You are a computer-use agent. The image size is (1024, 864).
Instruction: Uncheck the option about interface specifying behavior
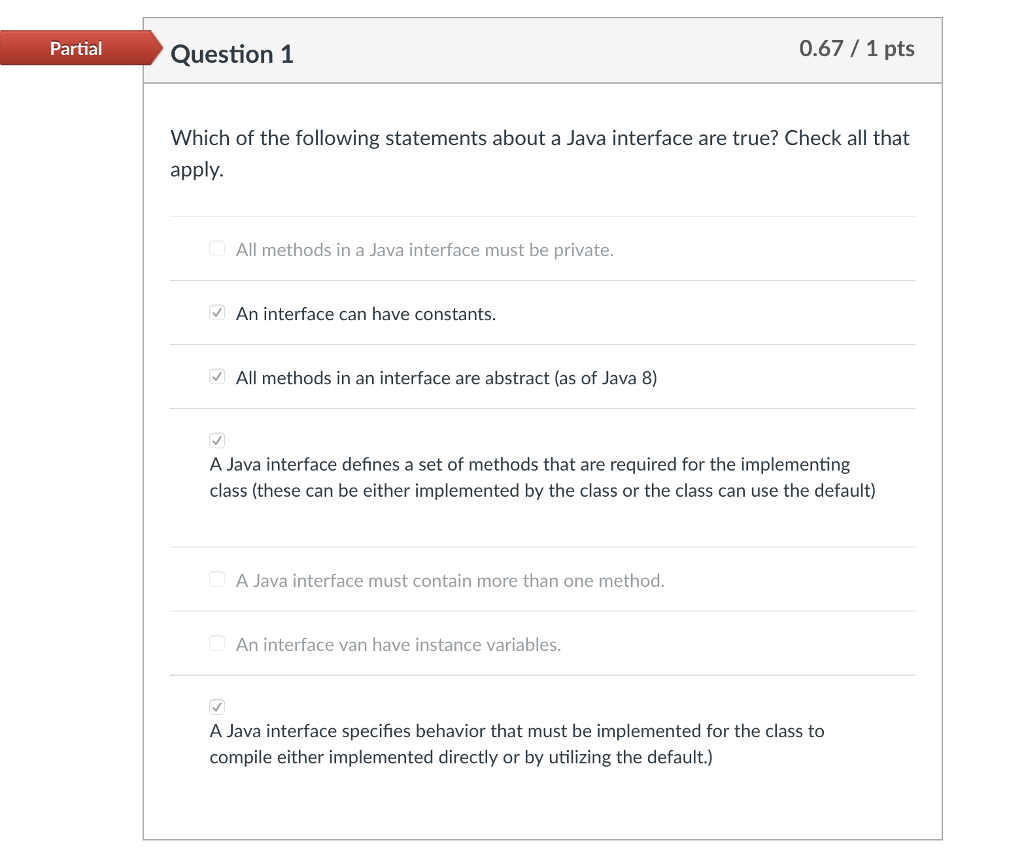[x=217, y=707]
